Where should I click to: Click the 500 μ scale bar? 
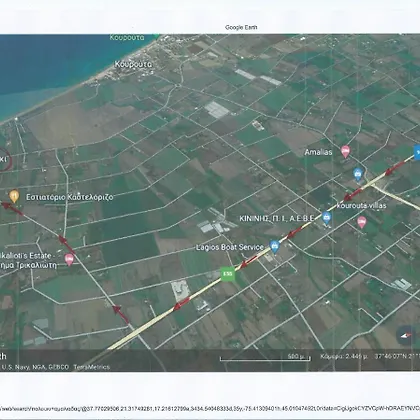click(x=265, y=357)
